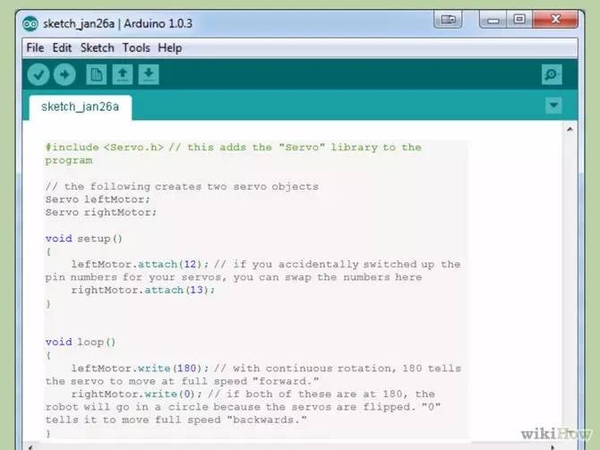
Task: Click comment 'the following creates two servo objects'
Action: coord(191,187)
